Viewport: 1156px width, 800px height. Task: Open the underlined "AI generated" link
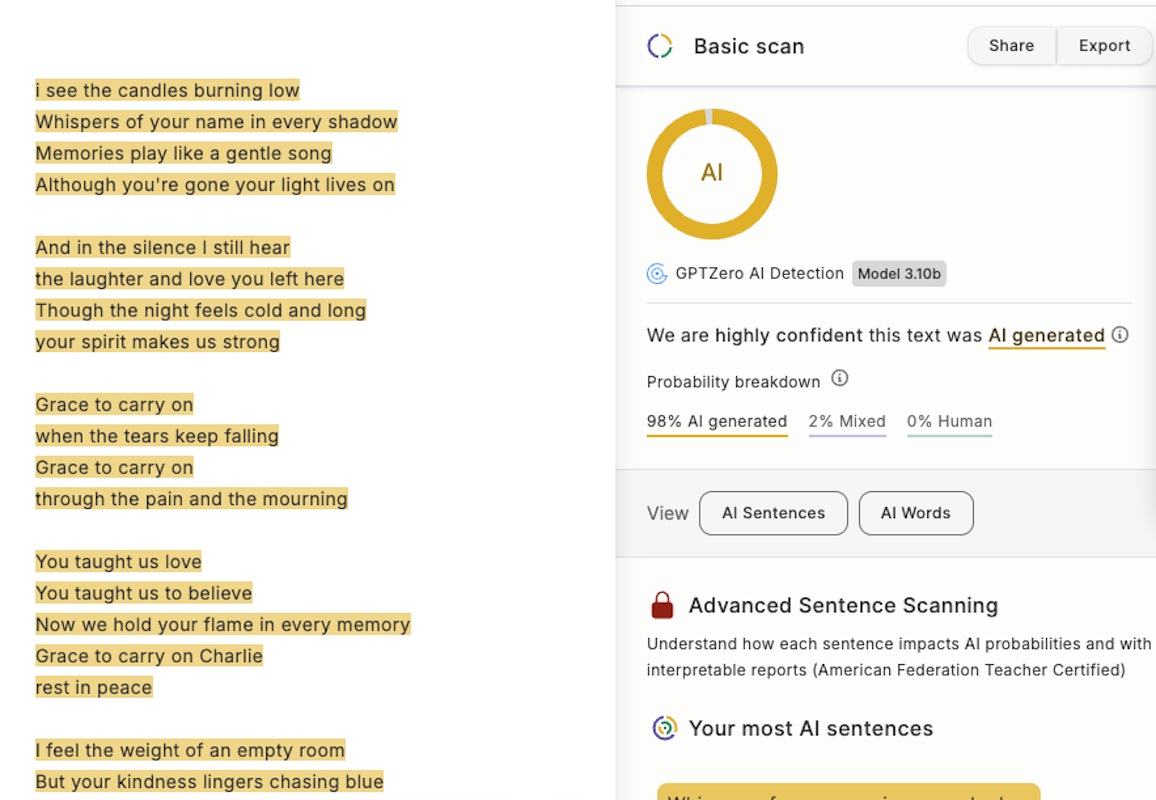tap(1046, 335)
